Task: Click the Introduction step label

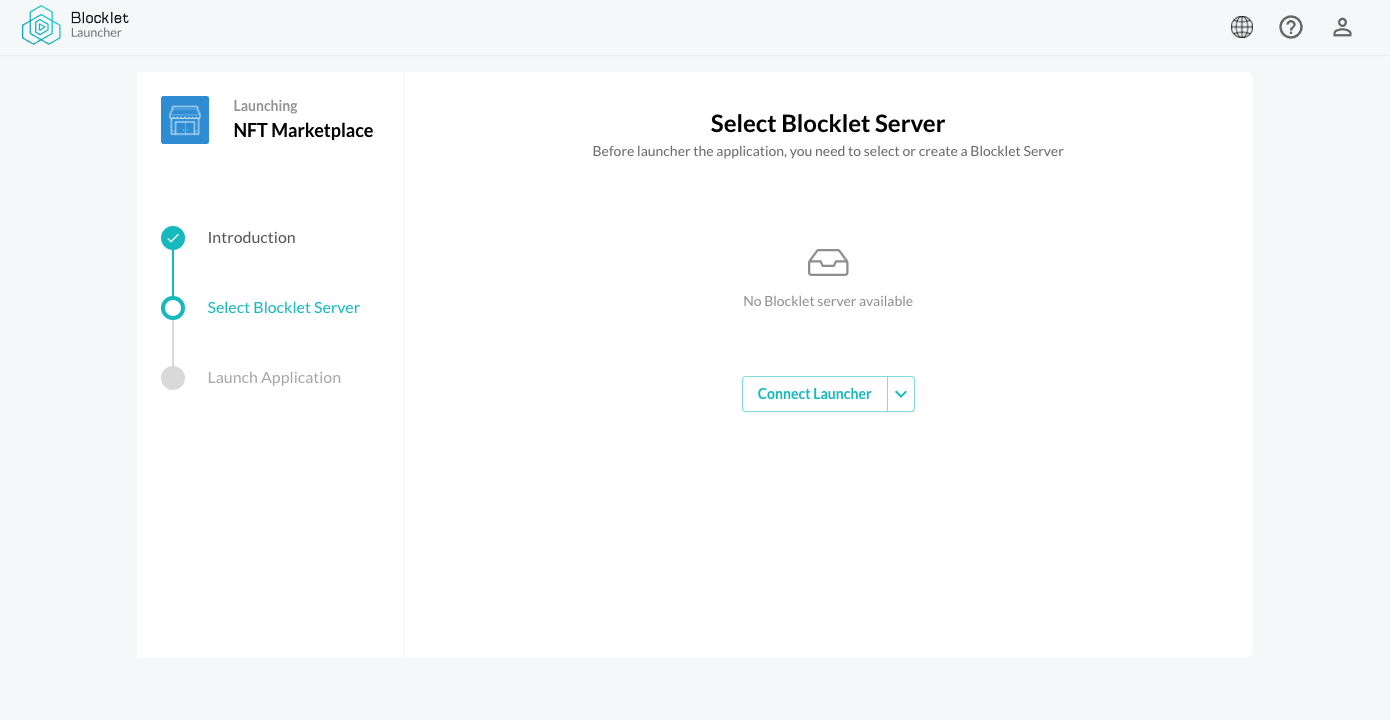Action: tap(251, 238)
